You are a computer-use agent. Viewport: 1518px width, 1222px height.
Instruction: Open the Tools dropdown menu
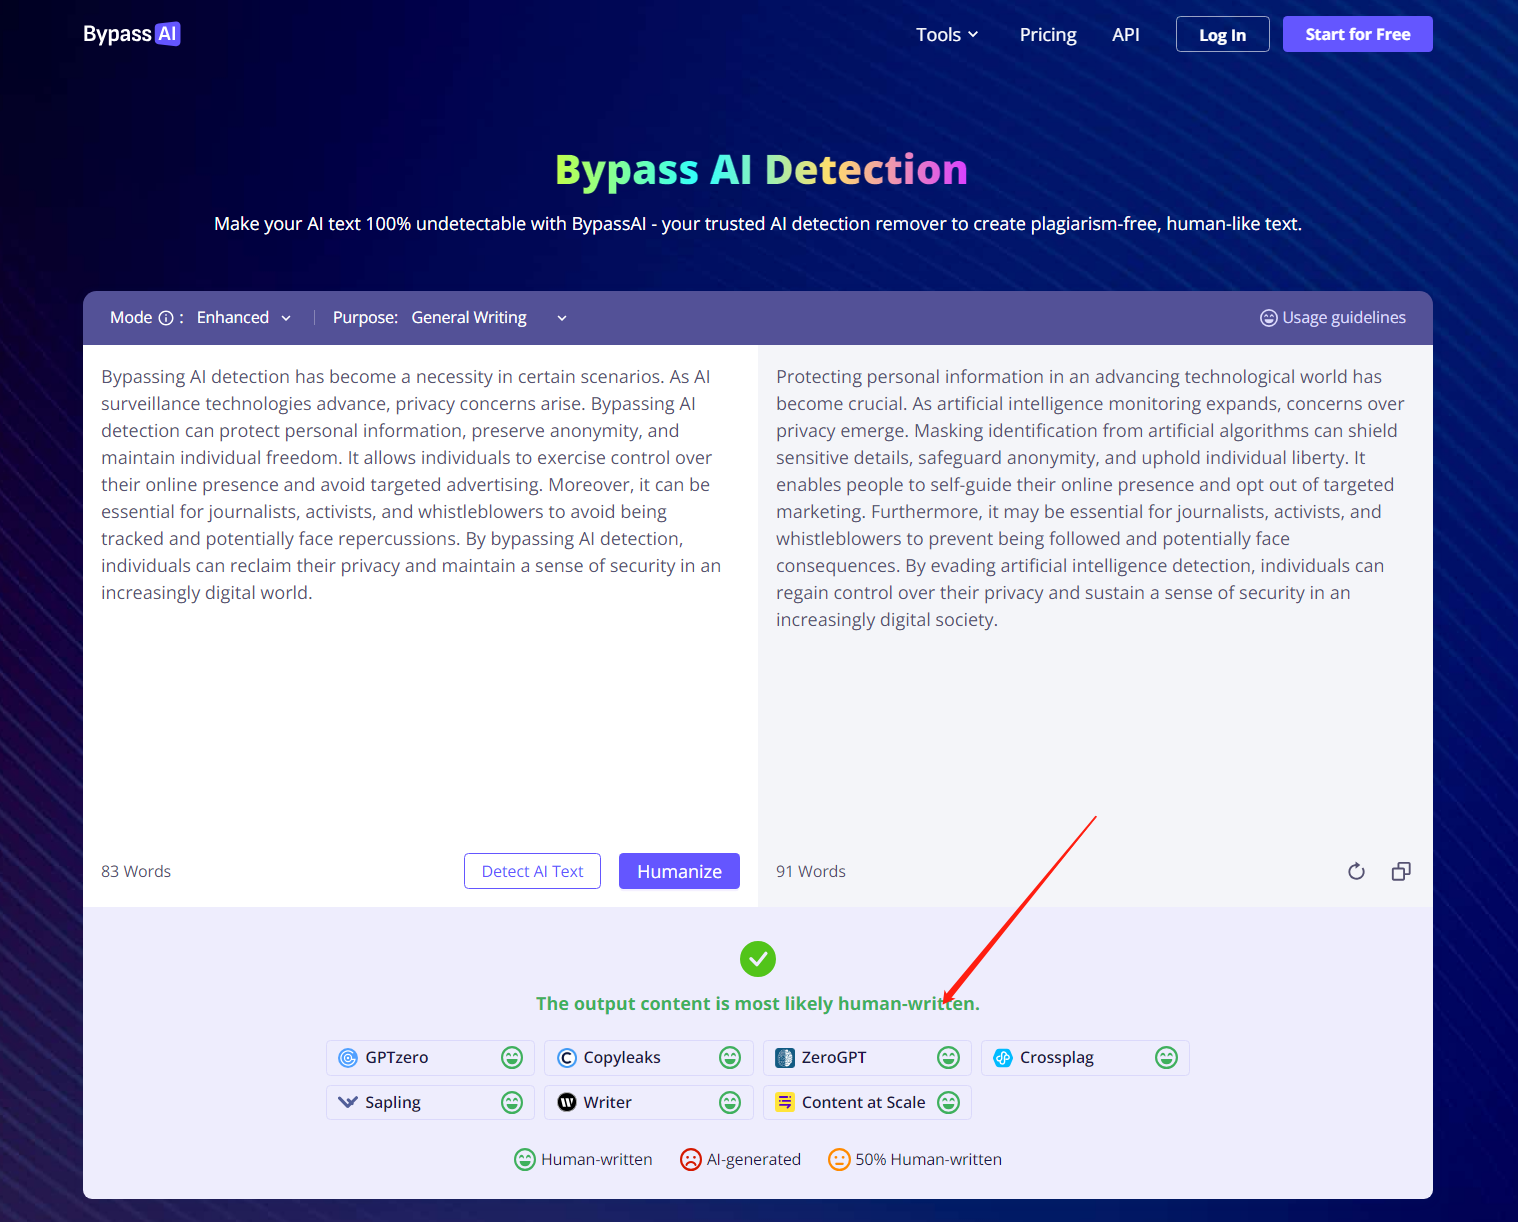[x=947, y=34]
